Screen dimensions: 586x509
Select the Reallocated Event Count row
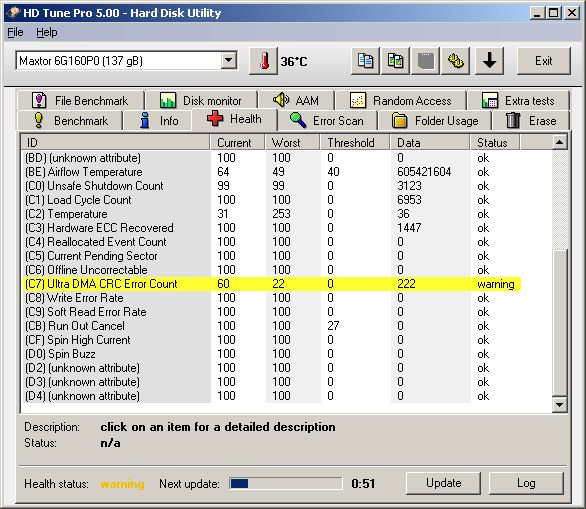271,242
